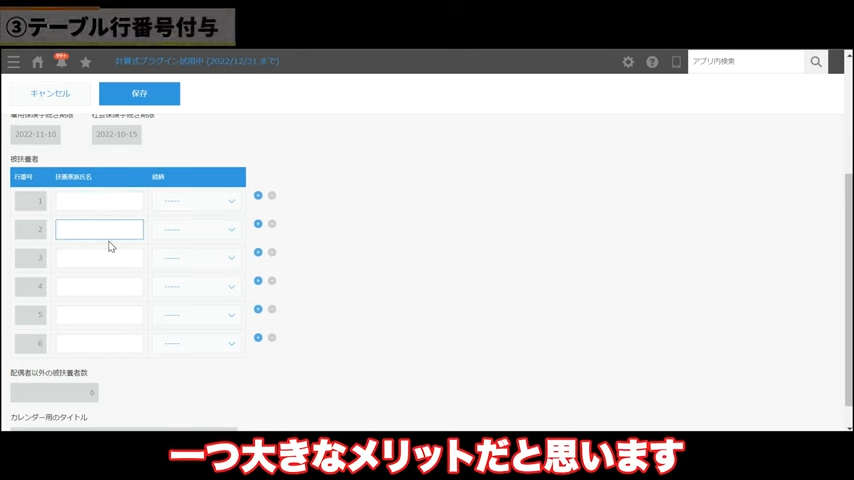Click the カレンダー用のタイトル label
The width and height of the screenshot is (854, 480).
pos(49,417)
